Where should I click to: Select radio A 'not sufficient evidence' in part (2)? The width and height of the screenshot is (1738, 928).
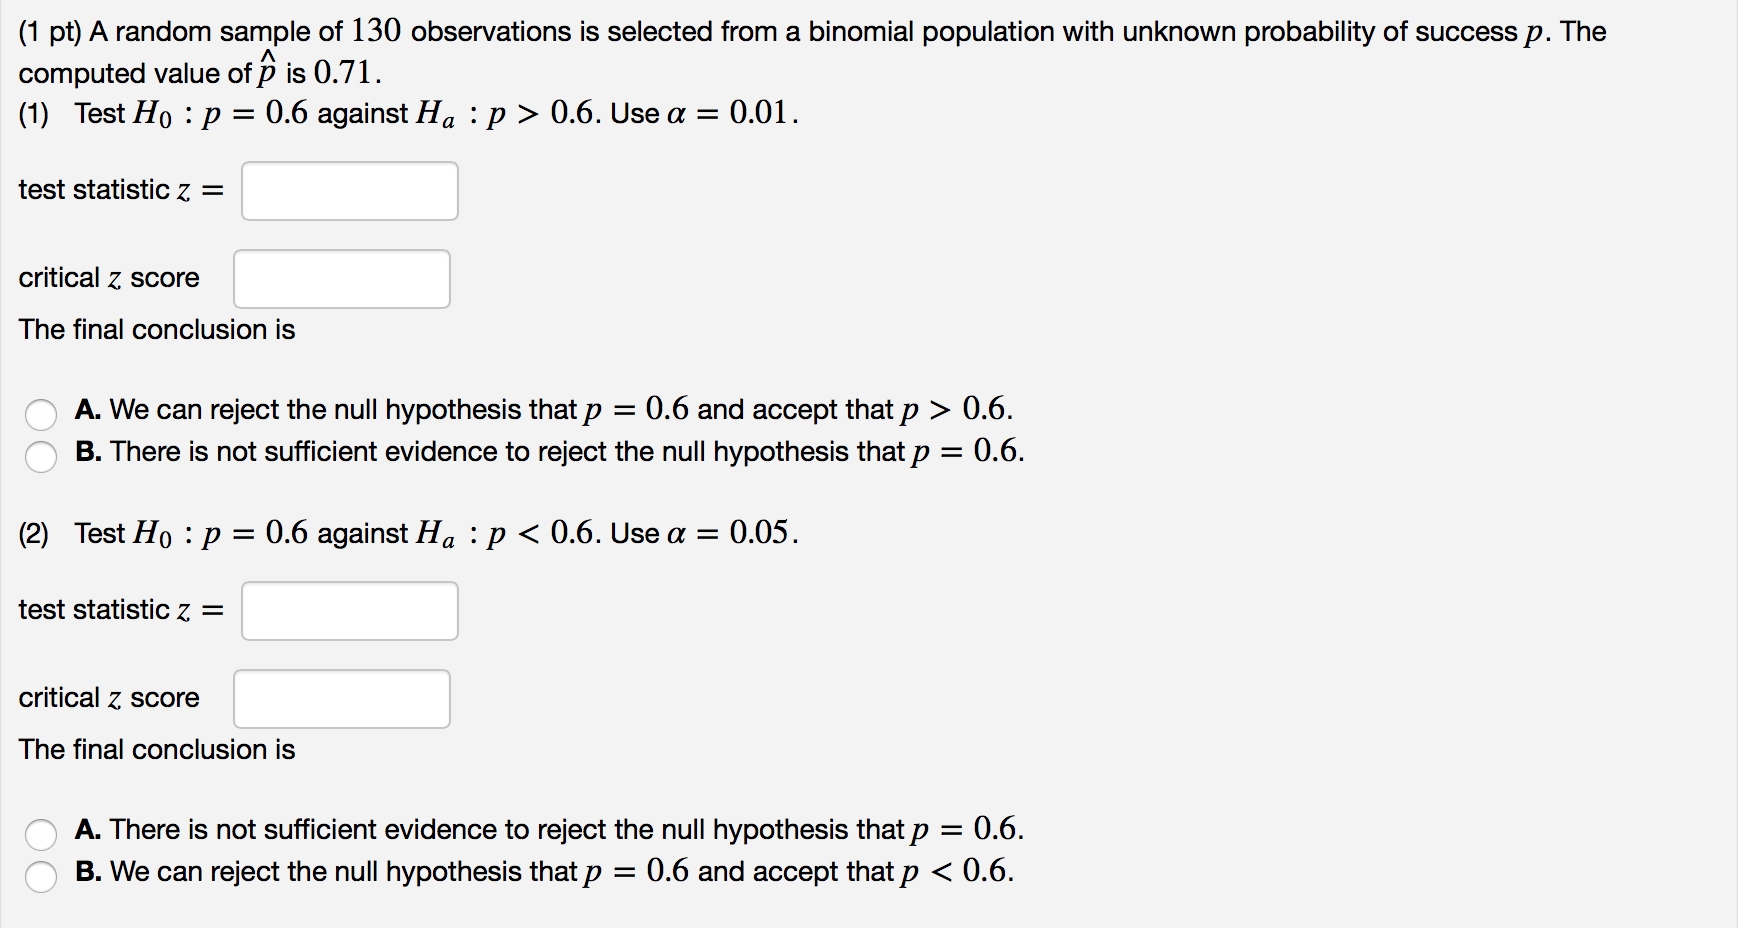tap(41, 834)
